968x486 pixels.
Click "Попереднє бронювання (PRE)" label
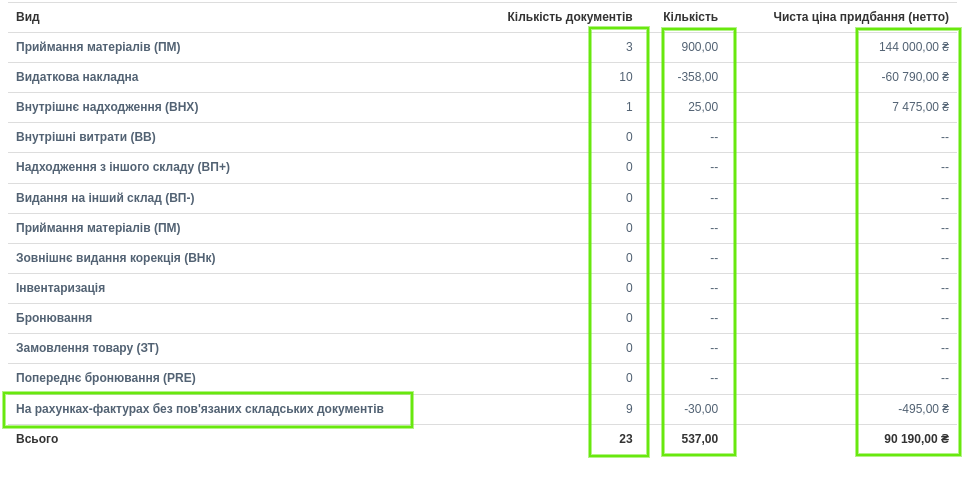[x=106, y=378]
